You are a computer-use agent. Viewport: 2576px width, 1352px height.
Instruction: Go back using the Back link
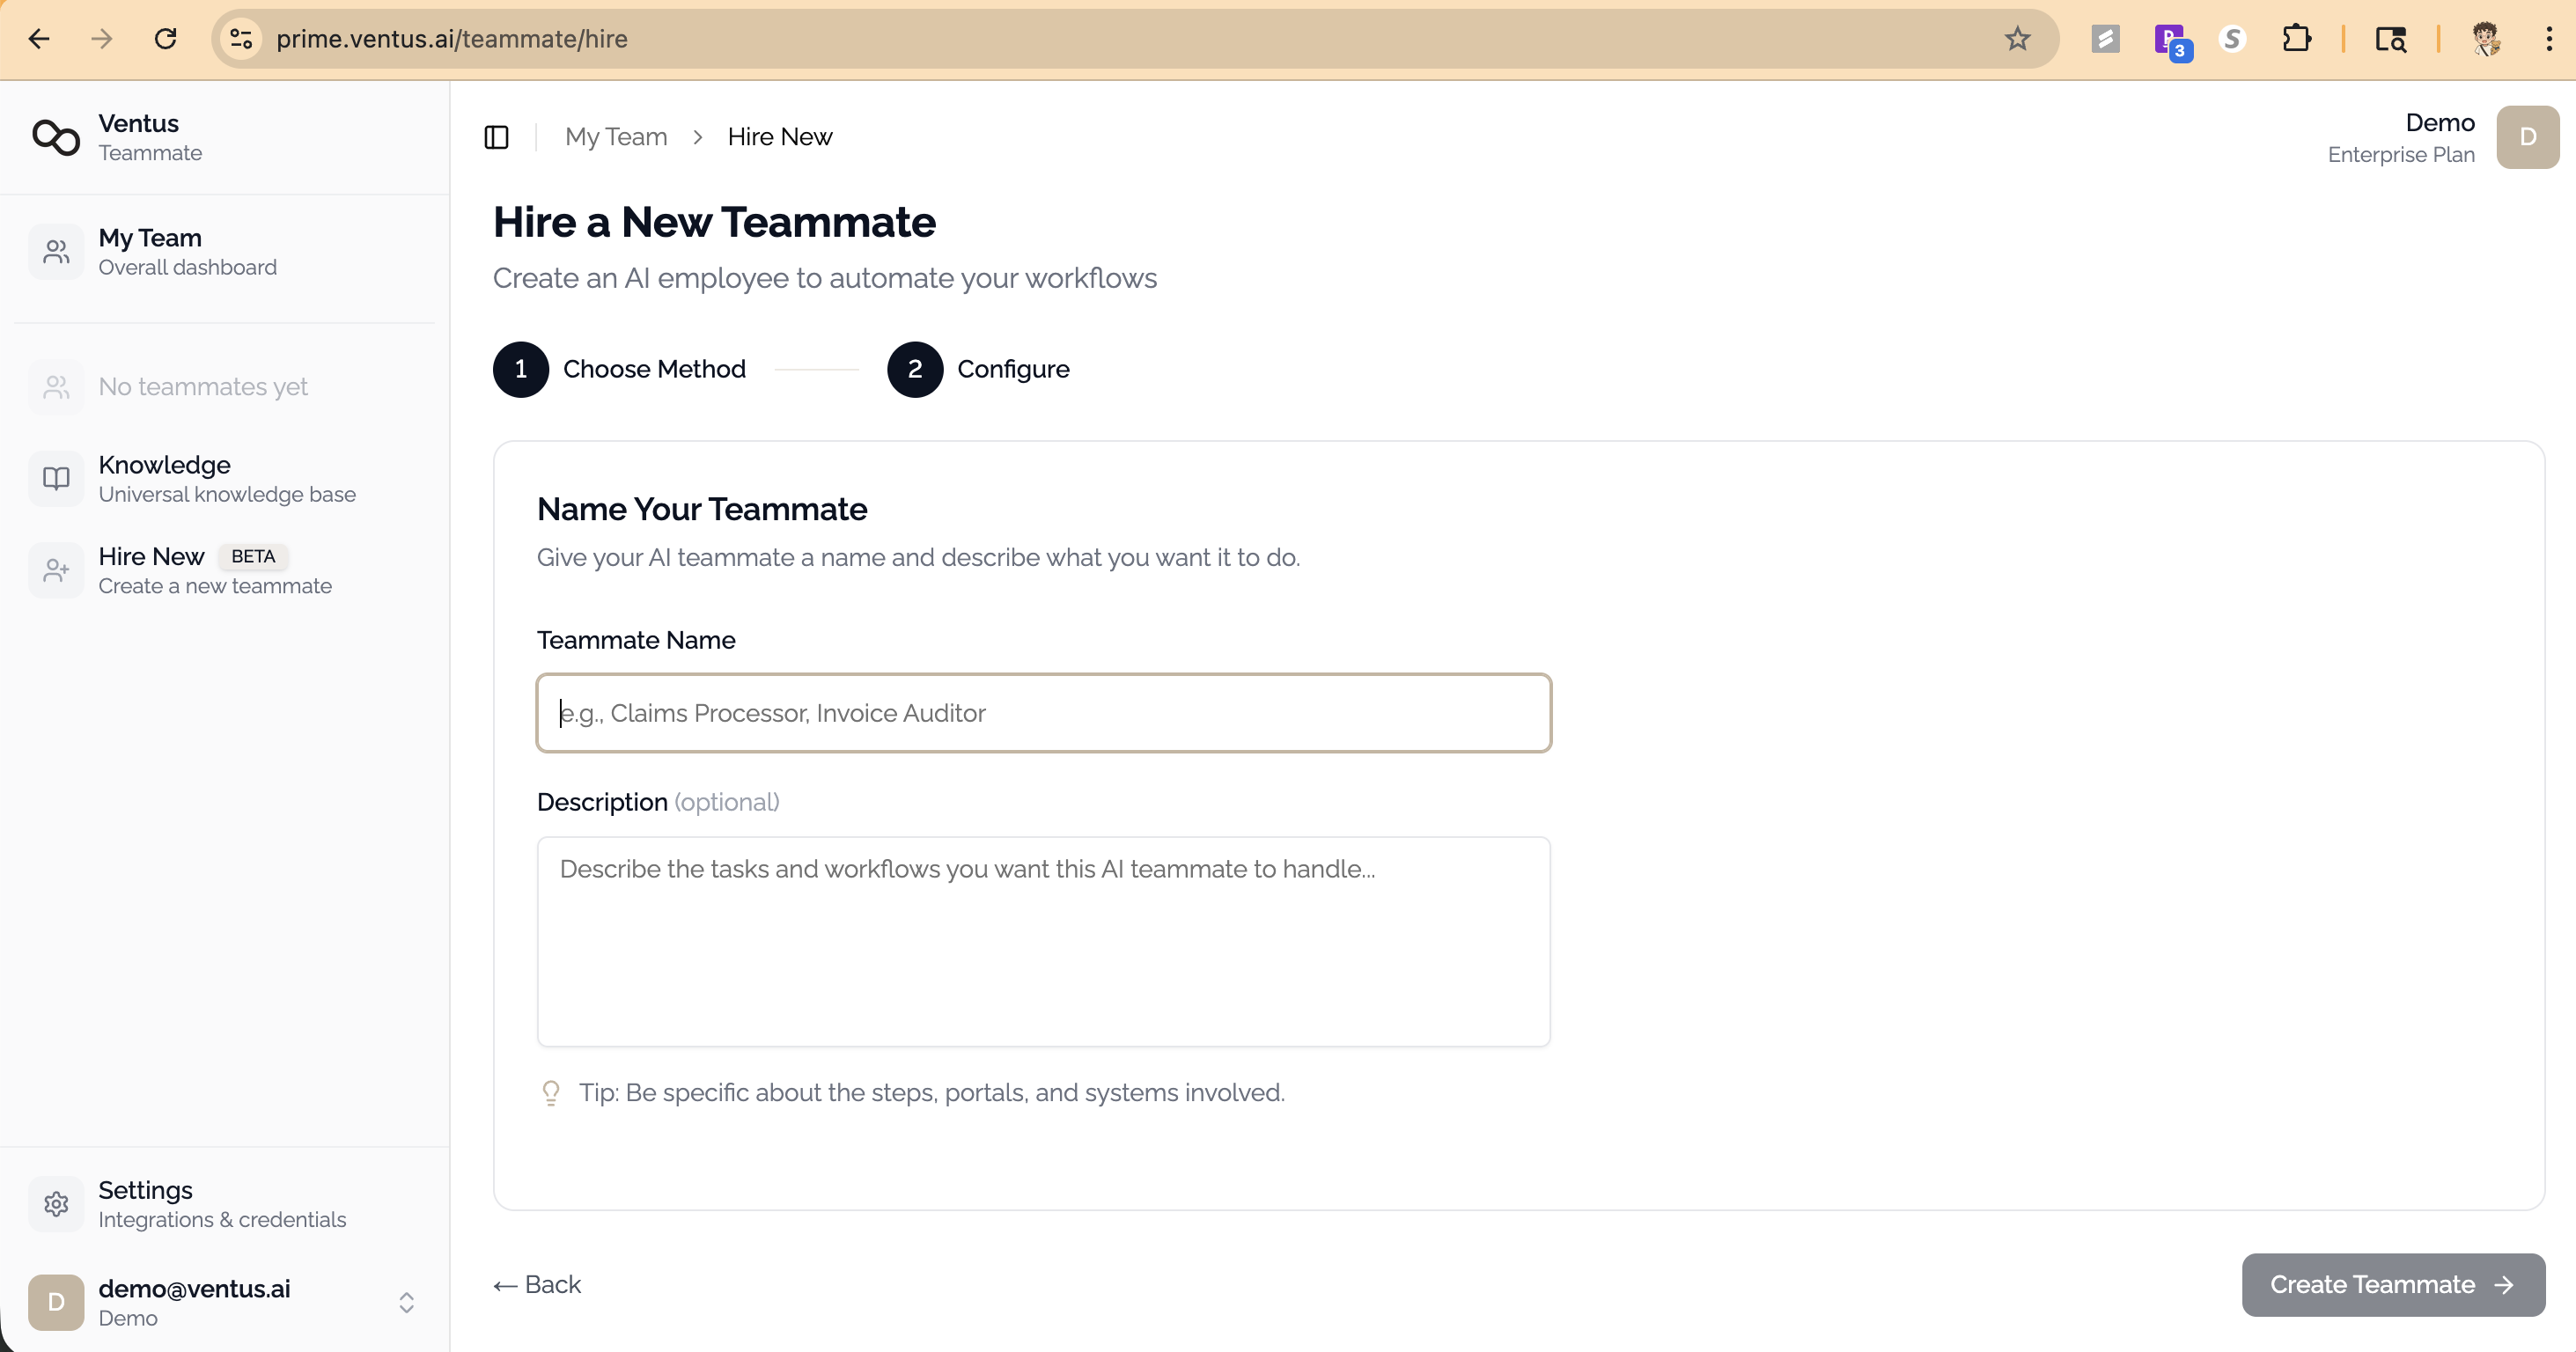click(537, 1284)
